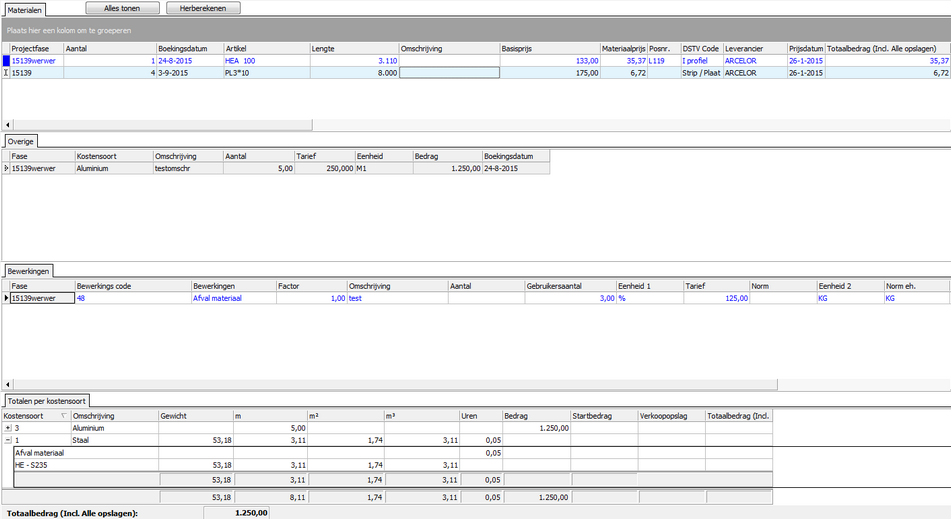Image resolution: width=951 pixels, height=519 pixels.
Task: Click the 3,00 Gebruikersaantal cell
Action: [x=570, y=298]
